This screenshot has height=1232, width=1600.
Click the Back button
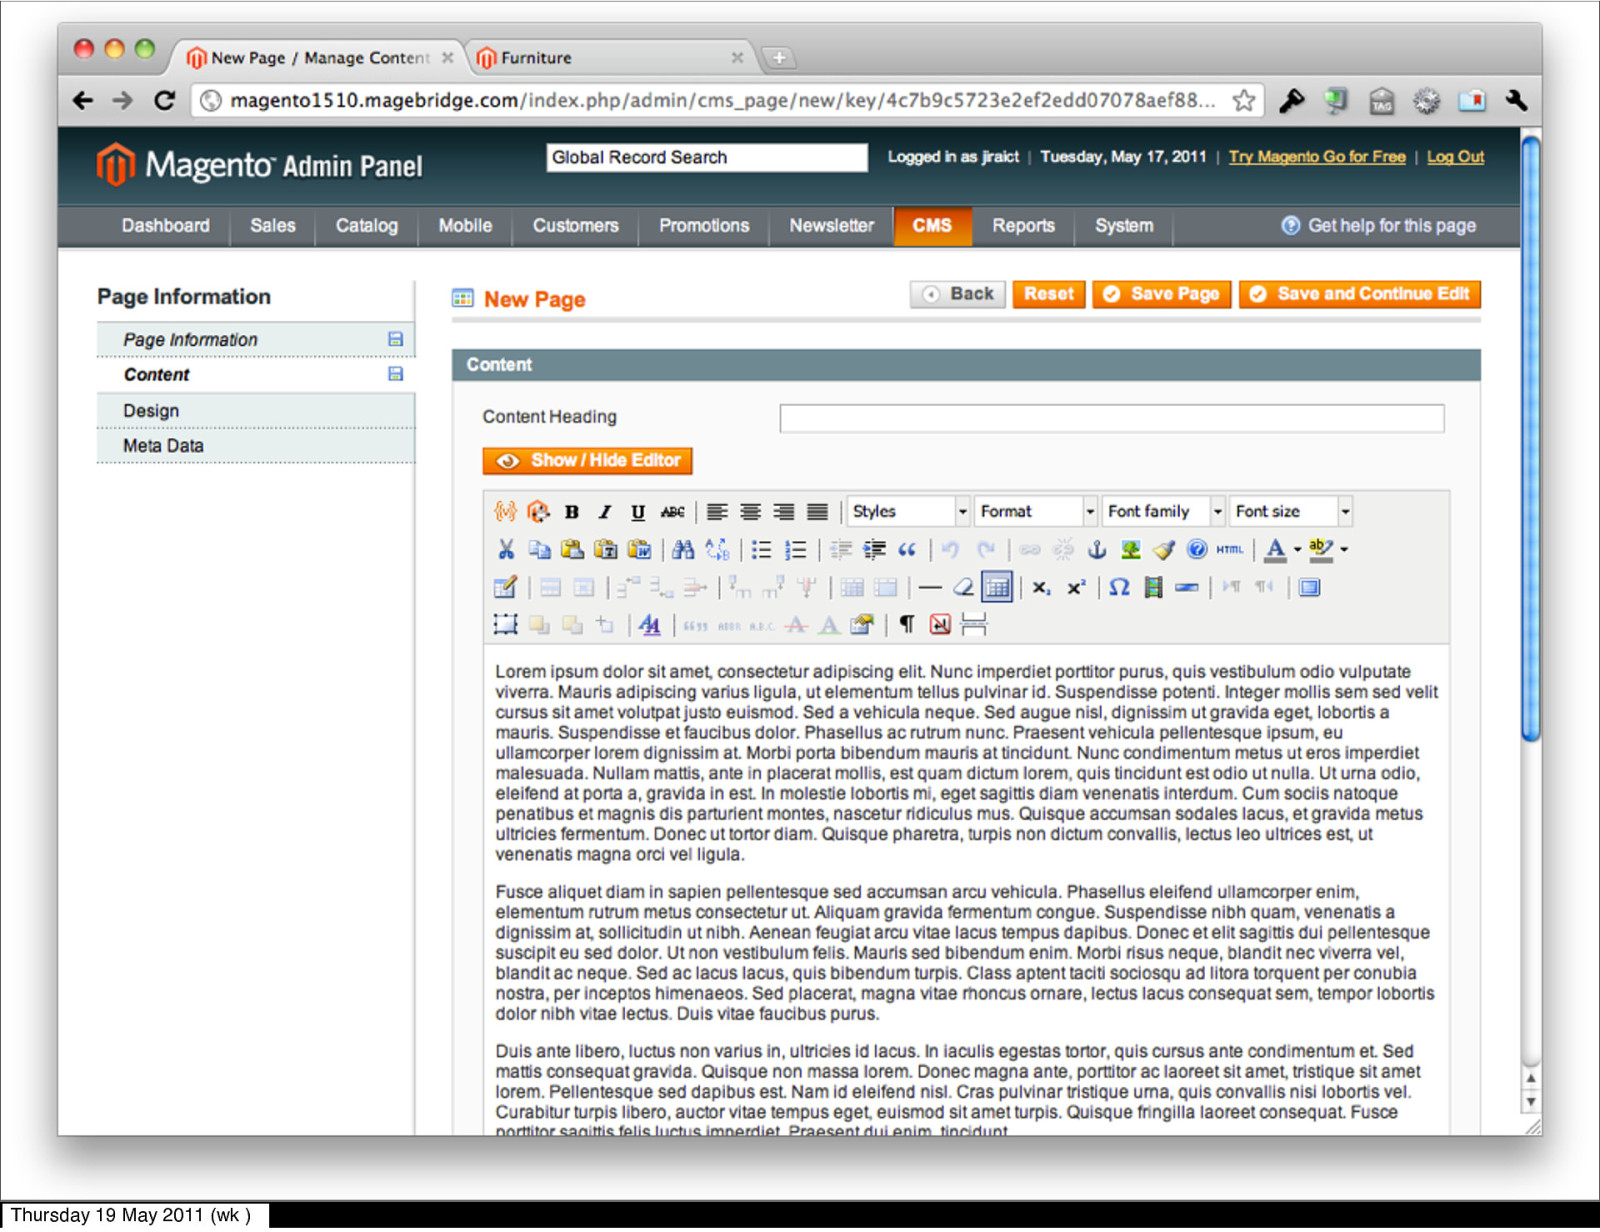point(958,294)
